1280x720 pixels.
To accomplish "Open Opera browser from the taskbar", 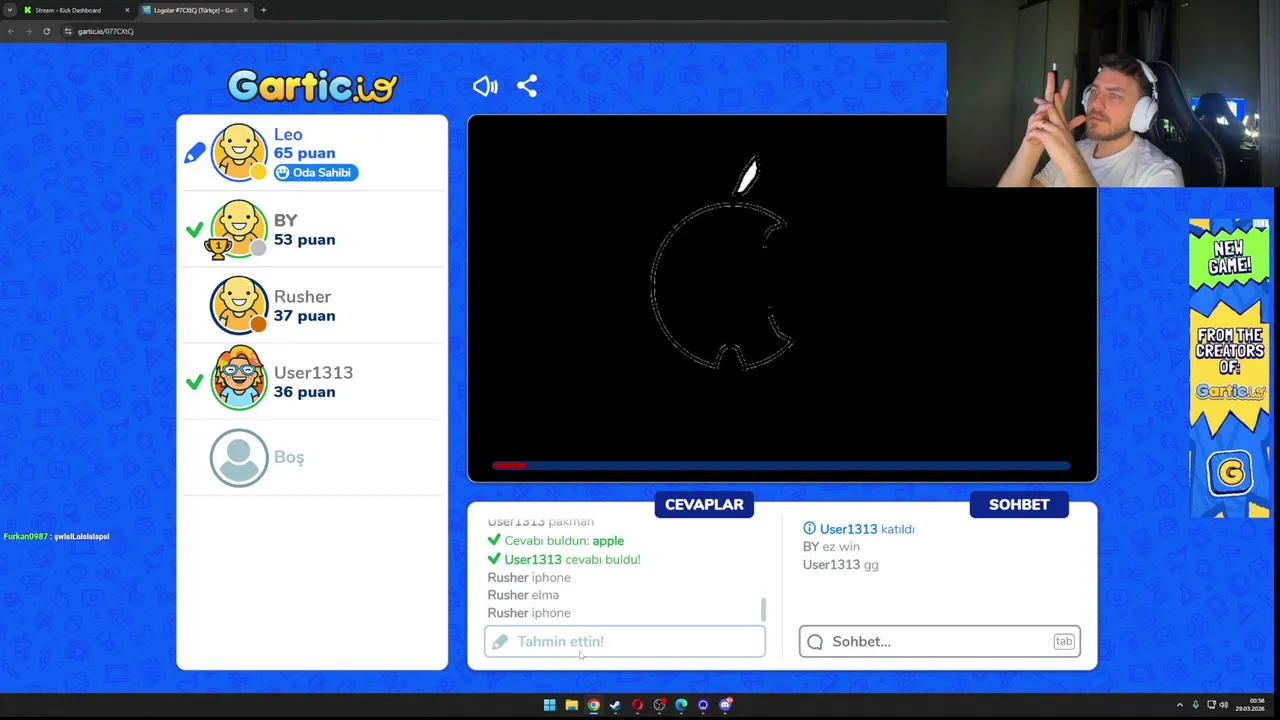I will tap(637, 705).
